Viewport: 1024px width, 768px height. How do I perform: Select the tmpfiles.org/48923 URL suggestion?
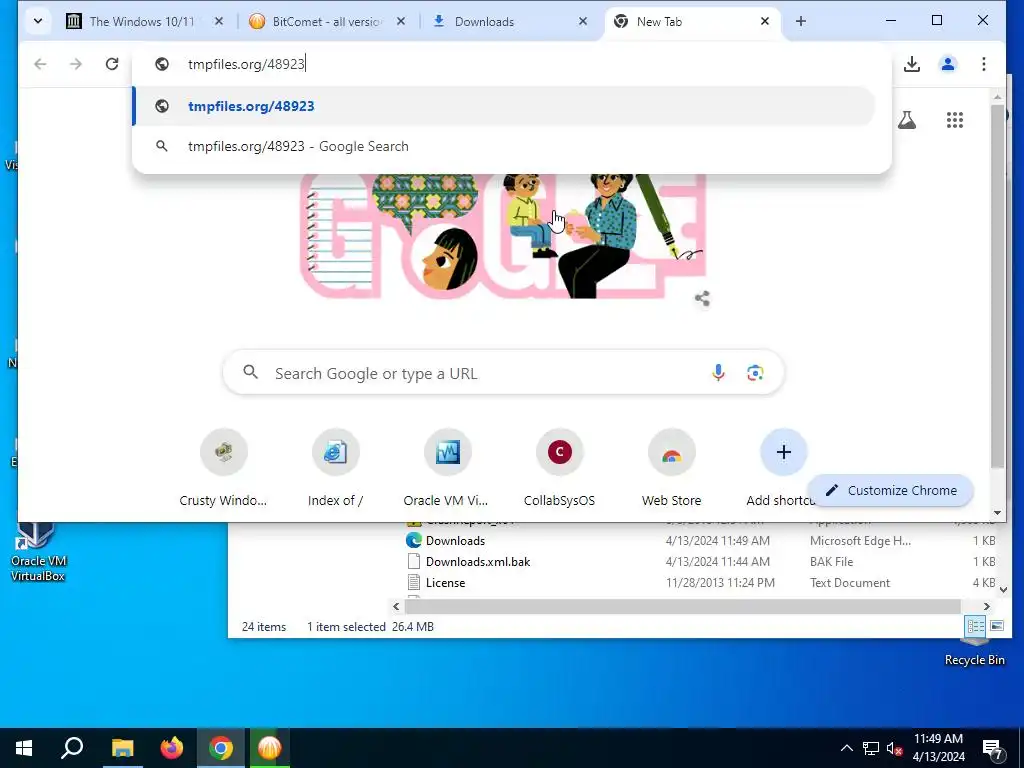(x=504, y=106)
